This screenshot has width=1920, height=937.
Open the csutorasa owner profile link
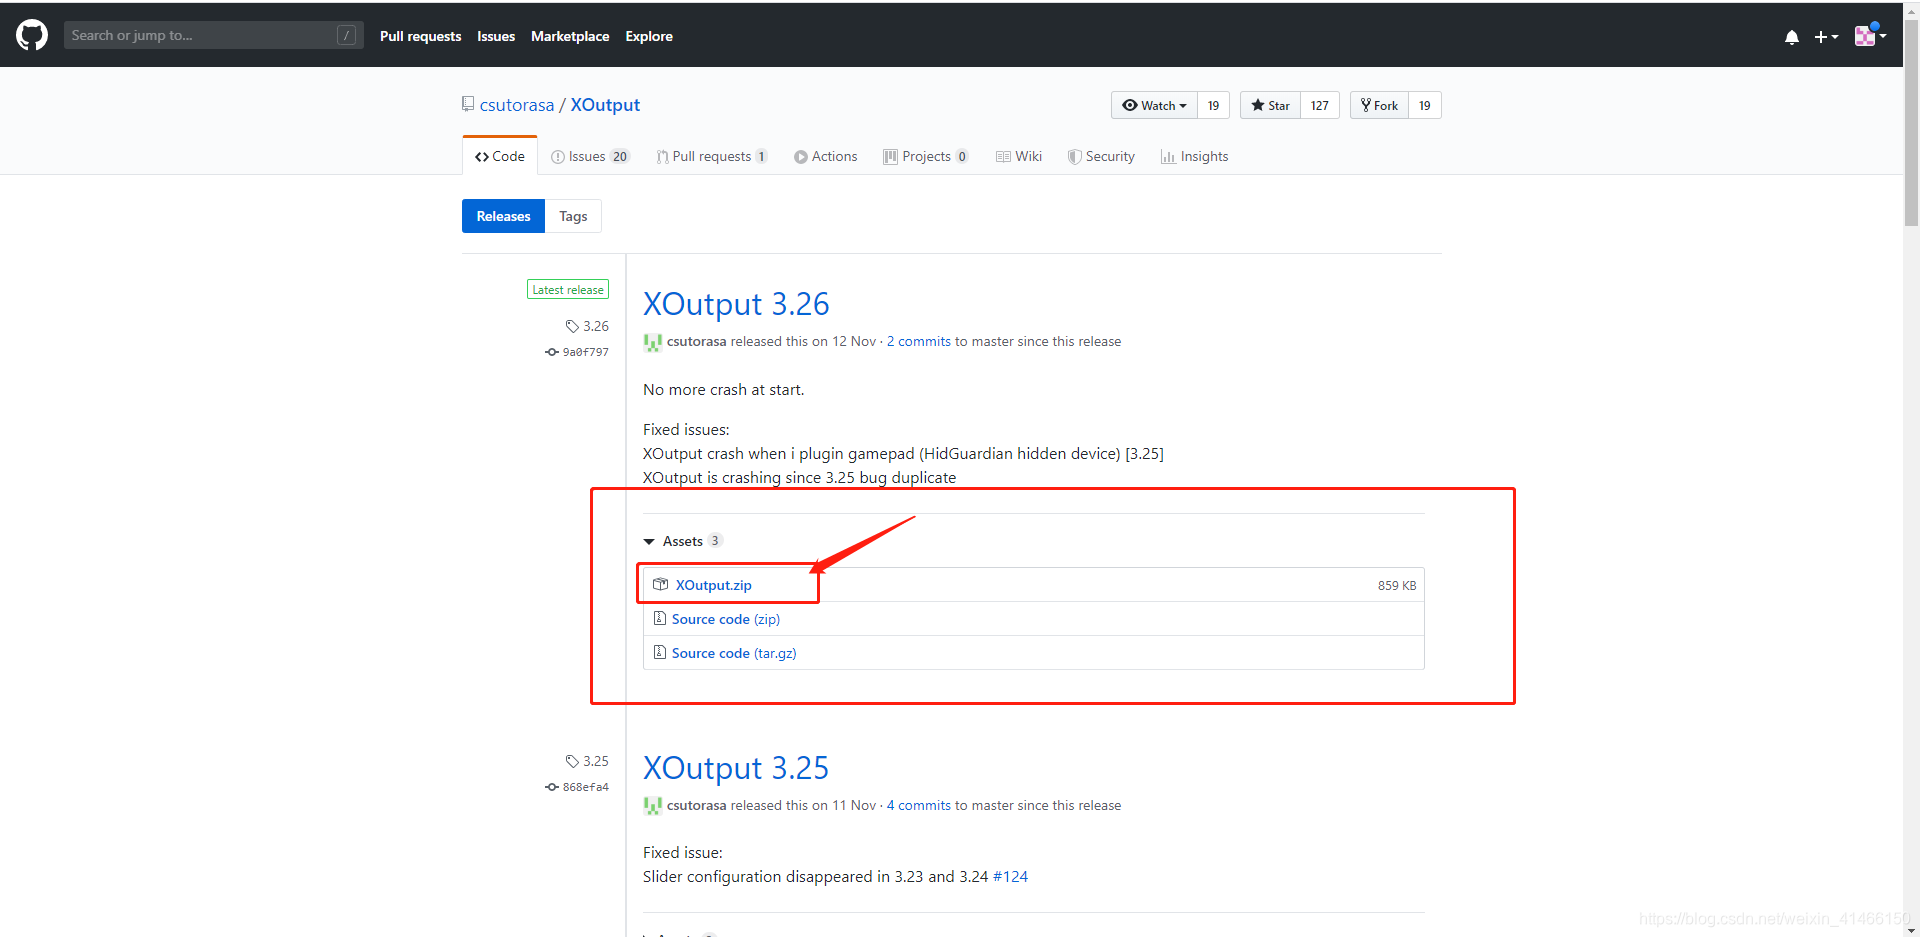(x=516, y=105)
